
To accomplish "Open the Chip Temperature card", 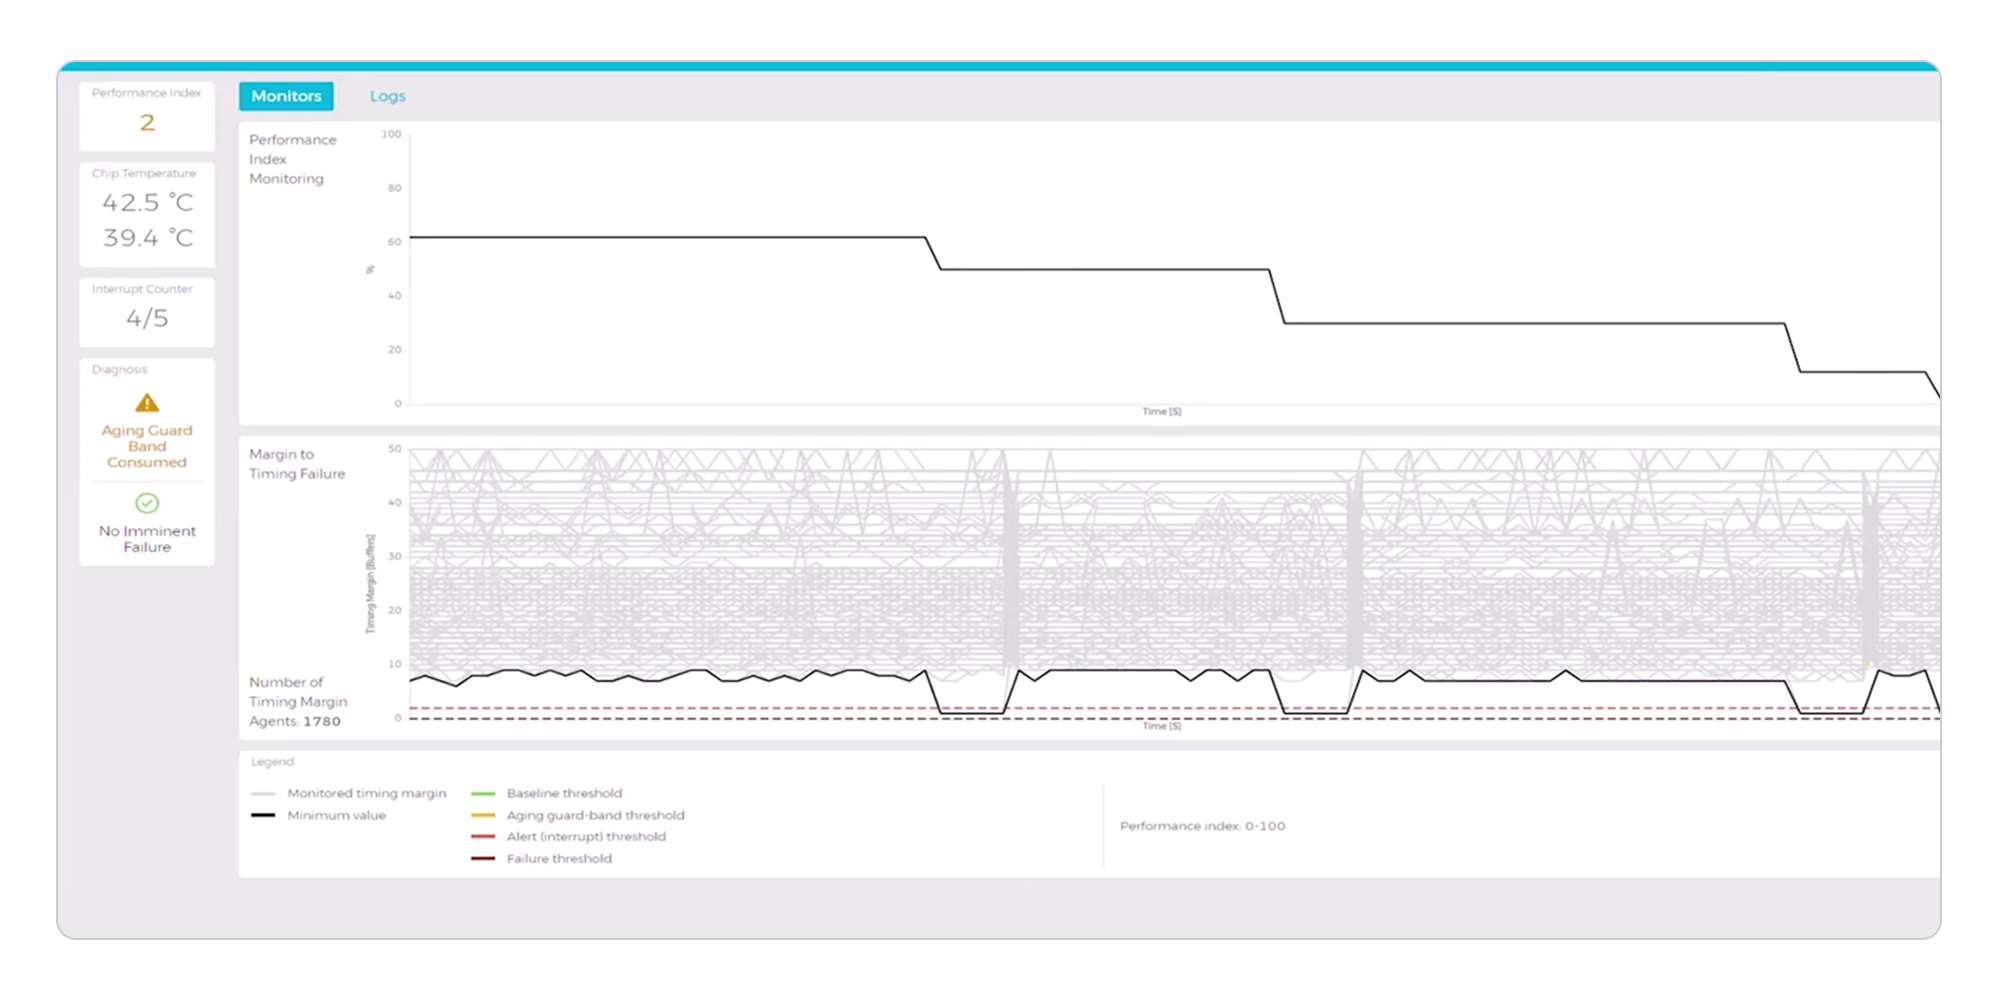I will (146, 214).
